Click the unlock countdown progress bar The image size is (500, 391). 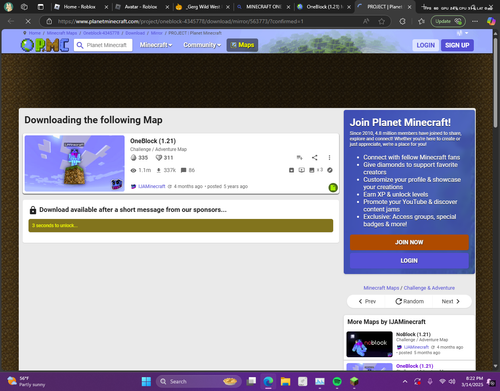(181, 225)
